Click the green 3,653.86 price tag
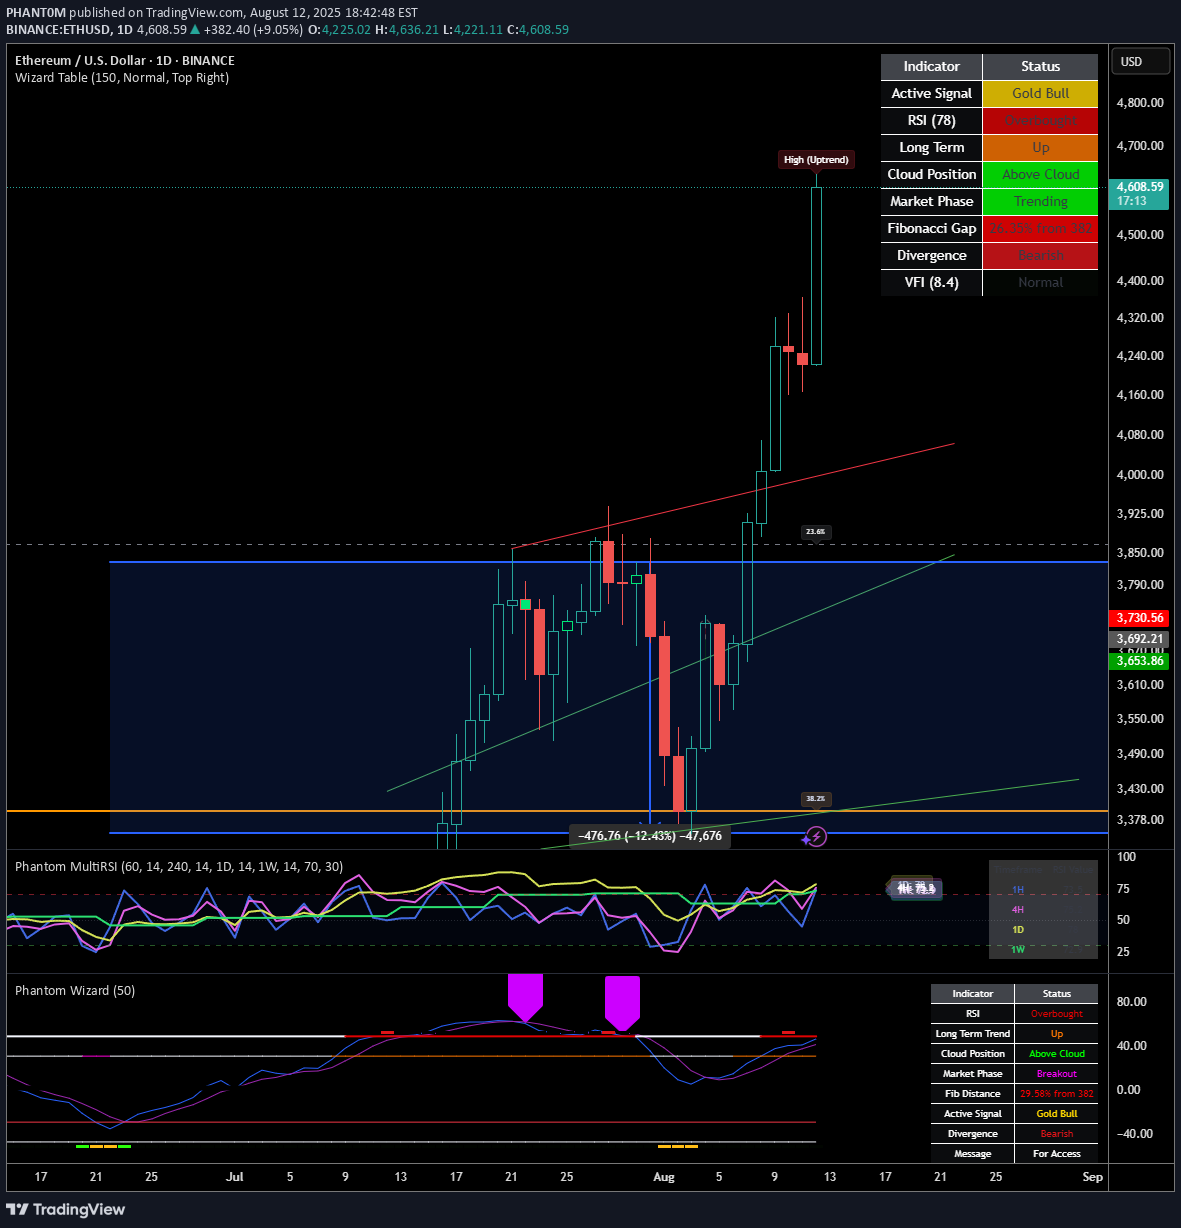The height and width of the screenshot is (1228, 1181). pos(1140,661)
